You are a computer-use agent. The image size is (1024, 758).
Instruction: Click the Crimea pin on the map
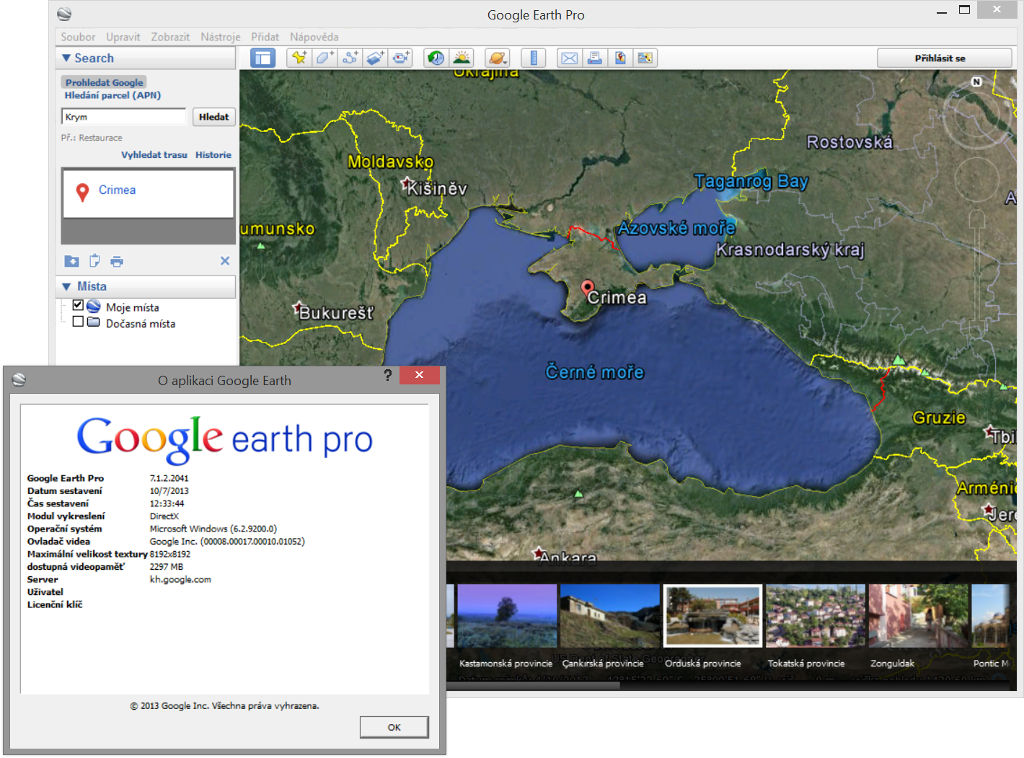[587, 288]
